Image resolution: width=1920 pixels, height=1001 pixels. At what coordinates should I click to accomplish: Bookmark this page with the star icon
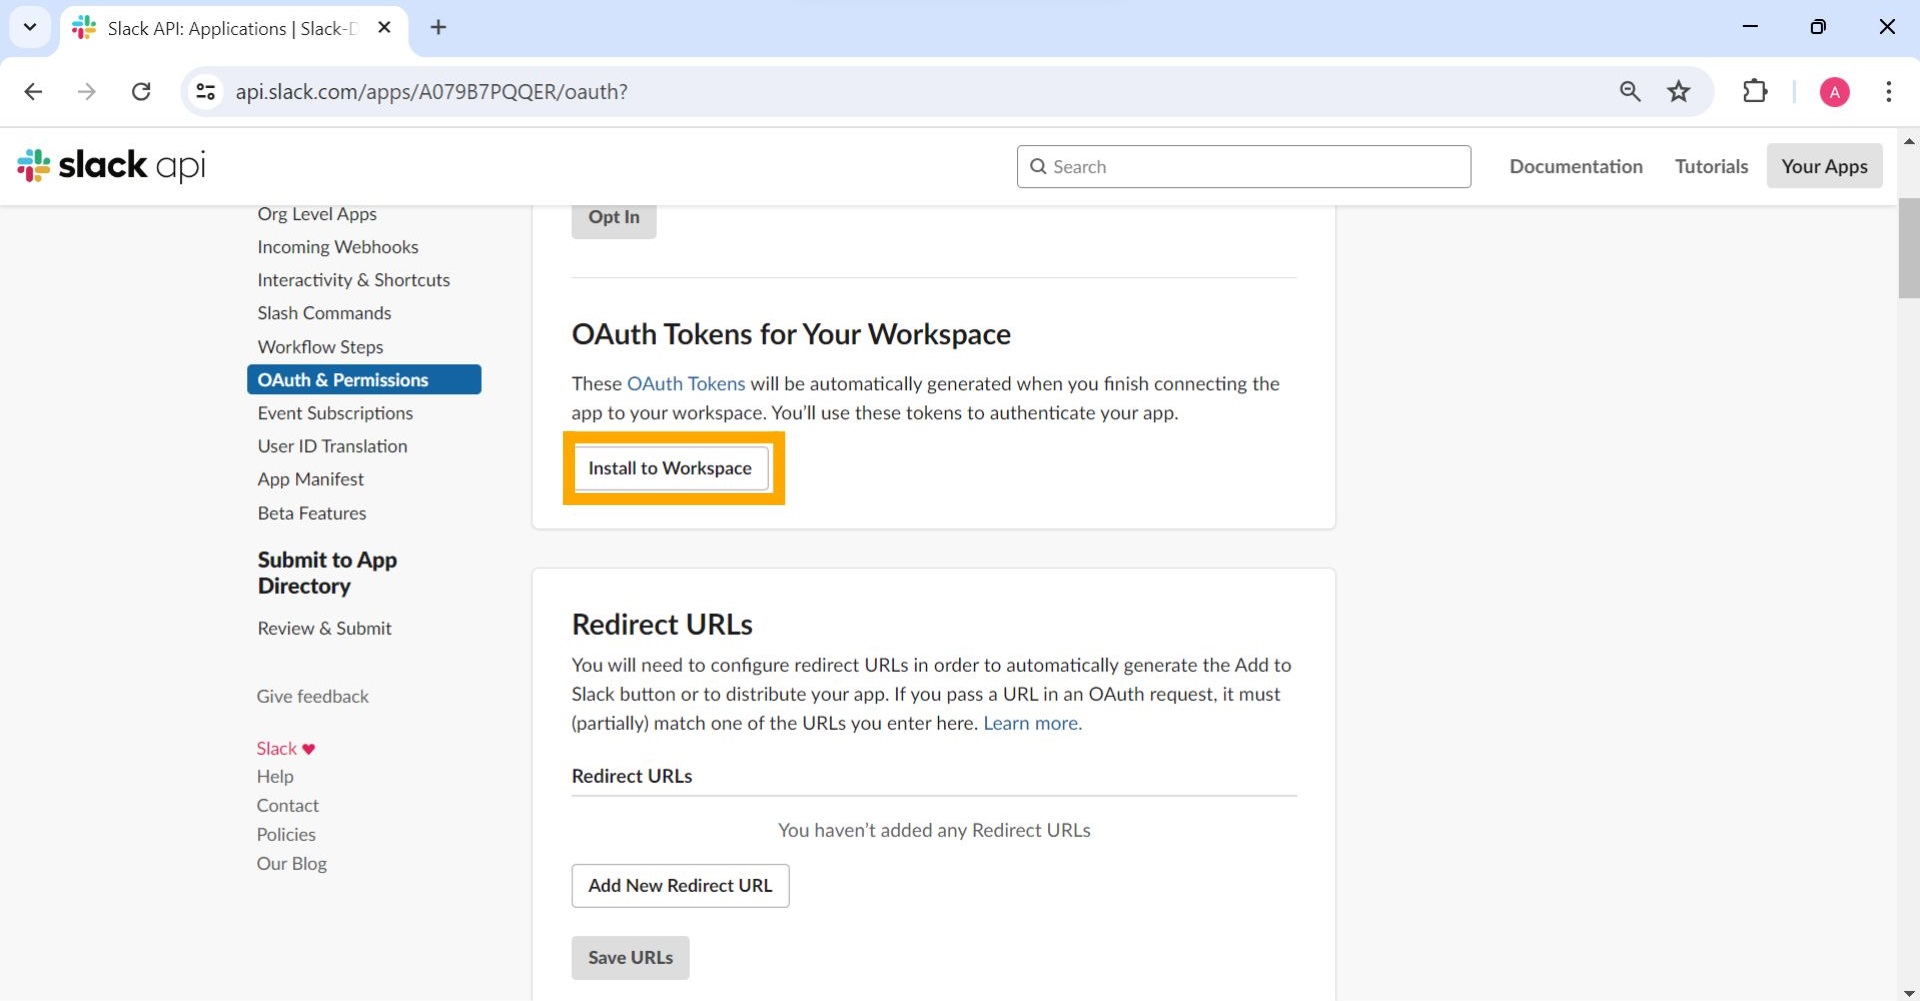1679,92
